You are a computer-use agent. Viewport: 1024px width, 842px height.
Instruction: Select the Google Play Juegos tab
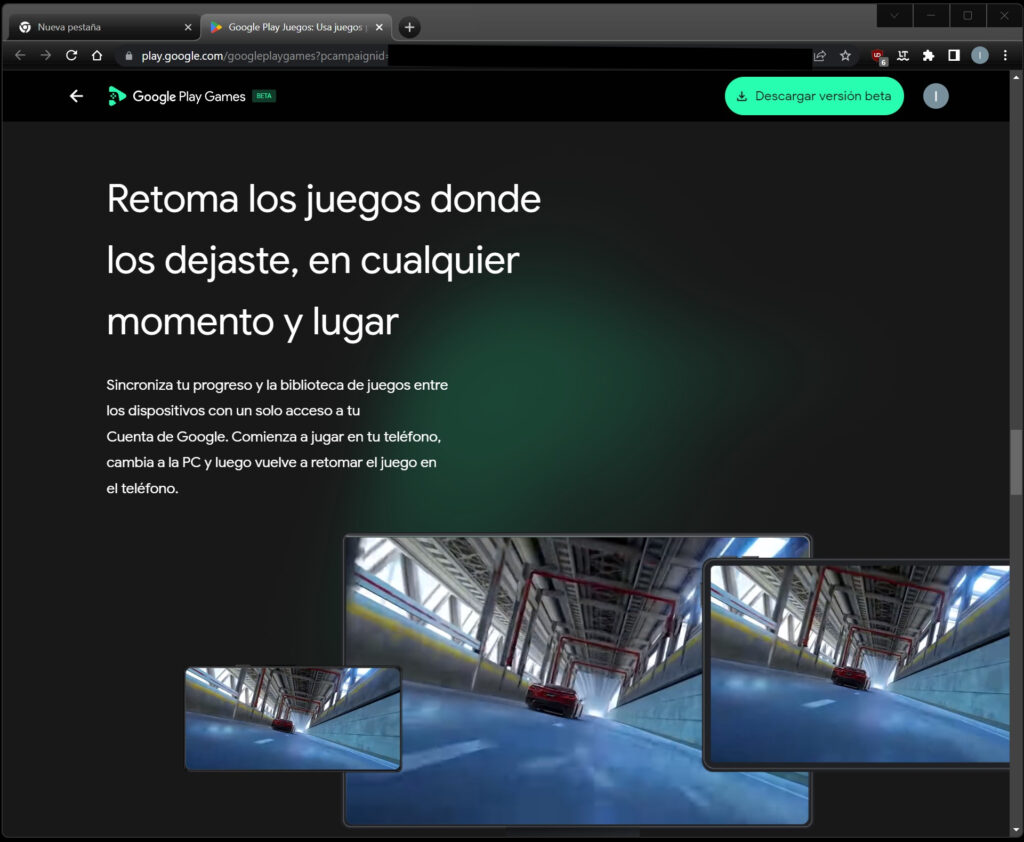290,27
